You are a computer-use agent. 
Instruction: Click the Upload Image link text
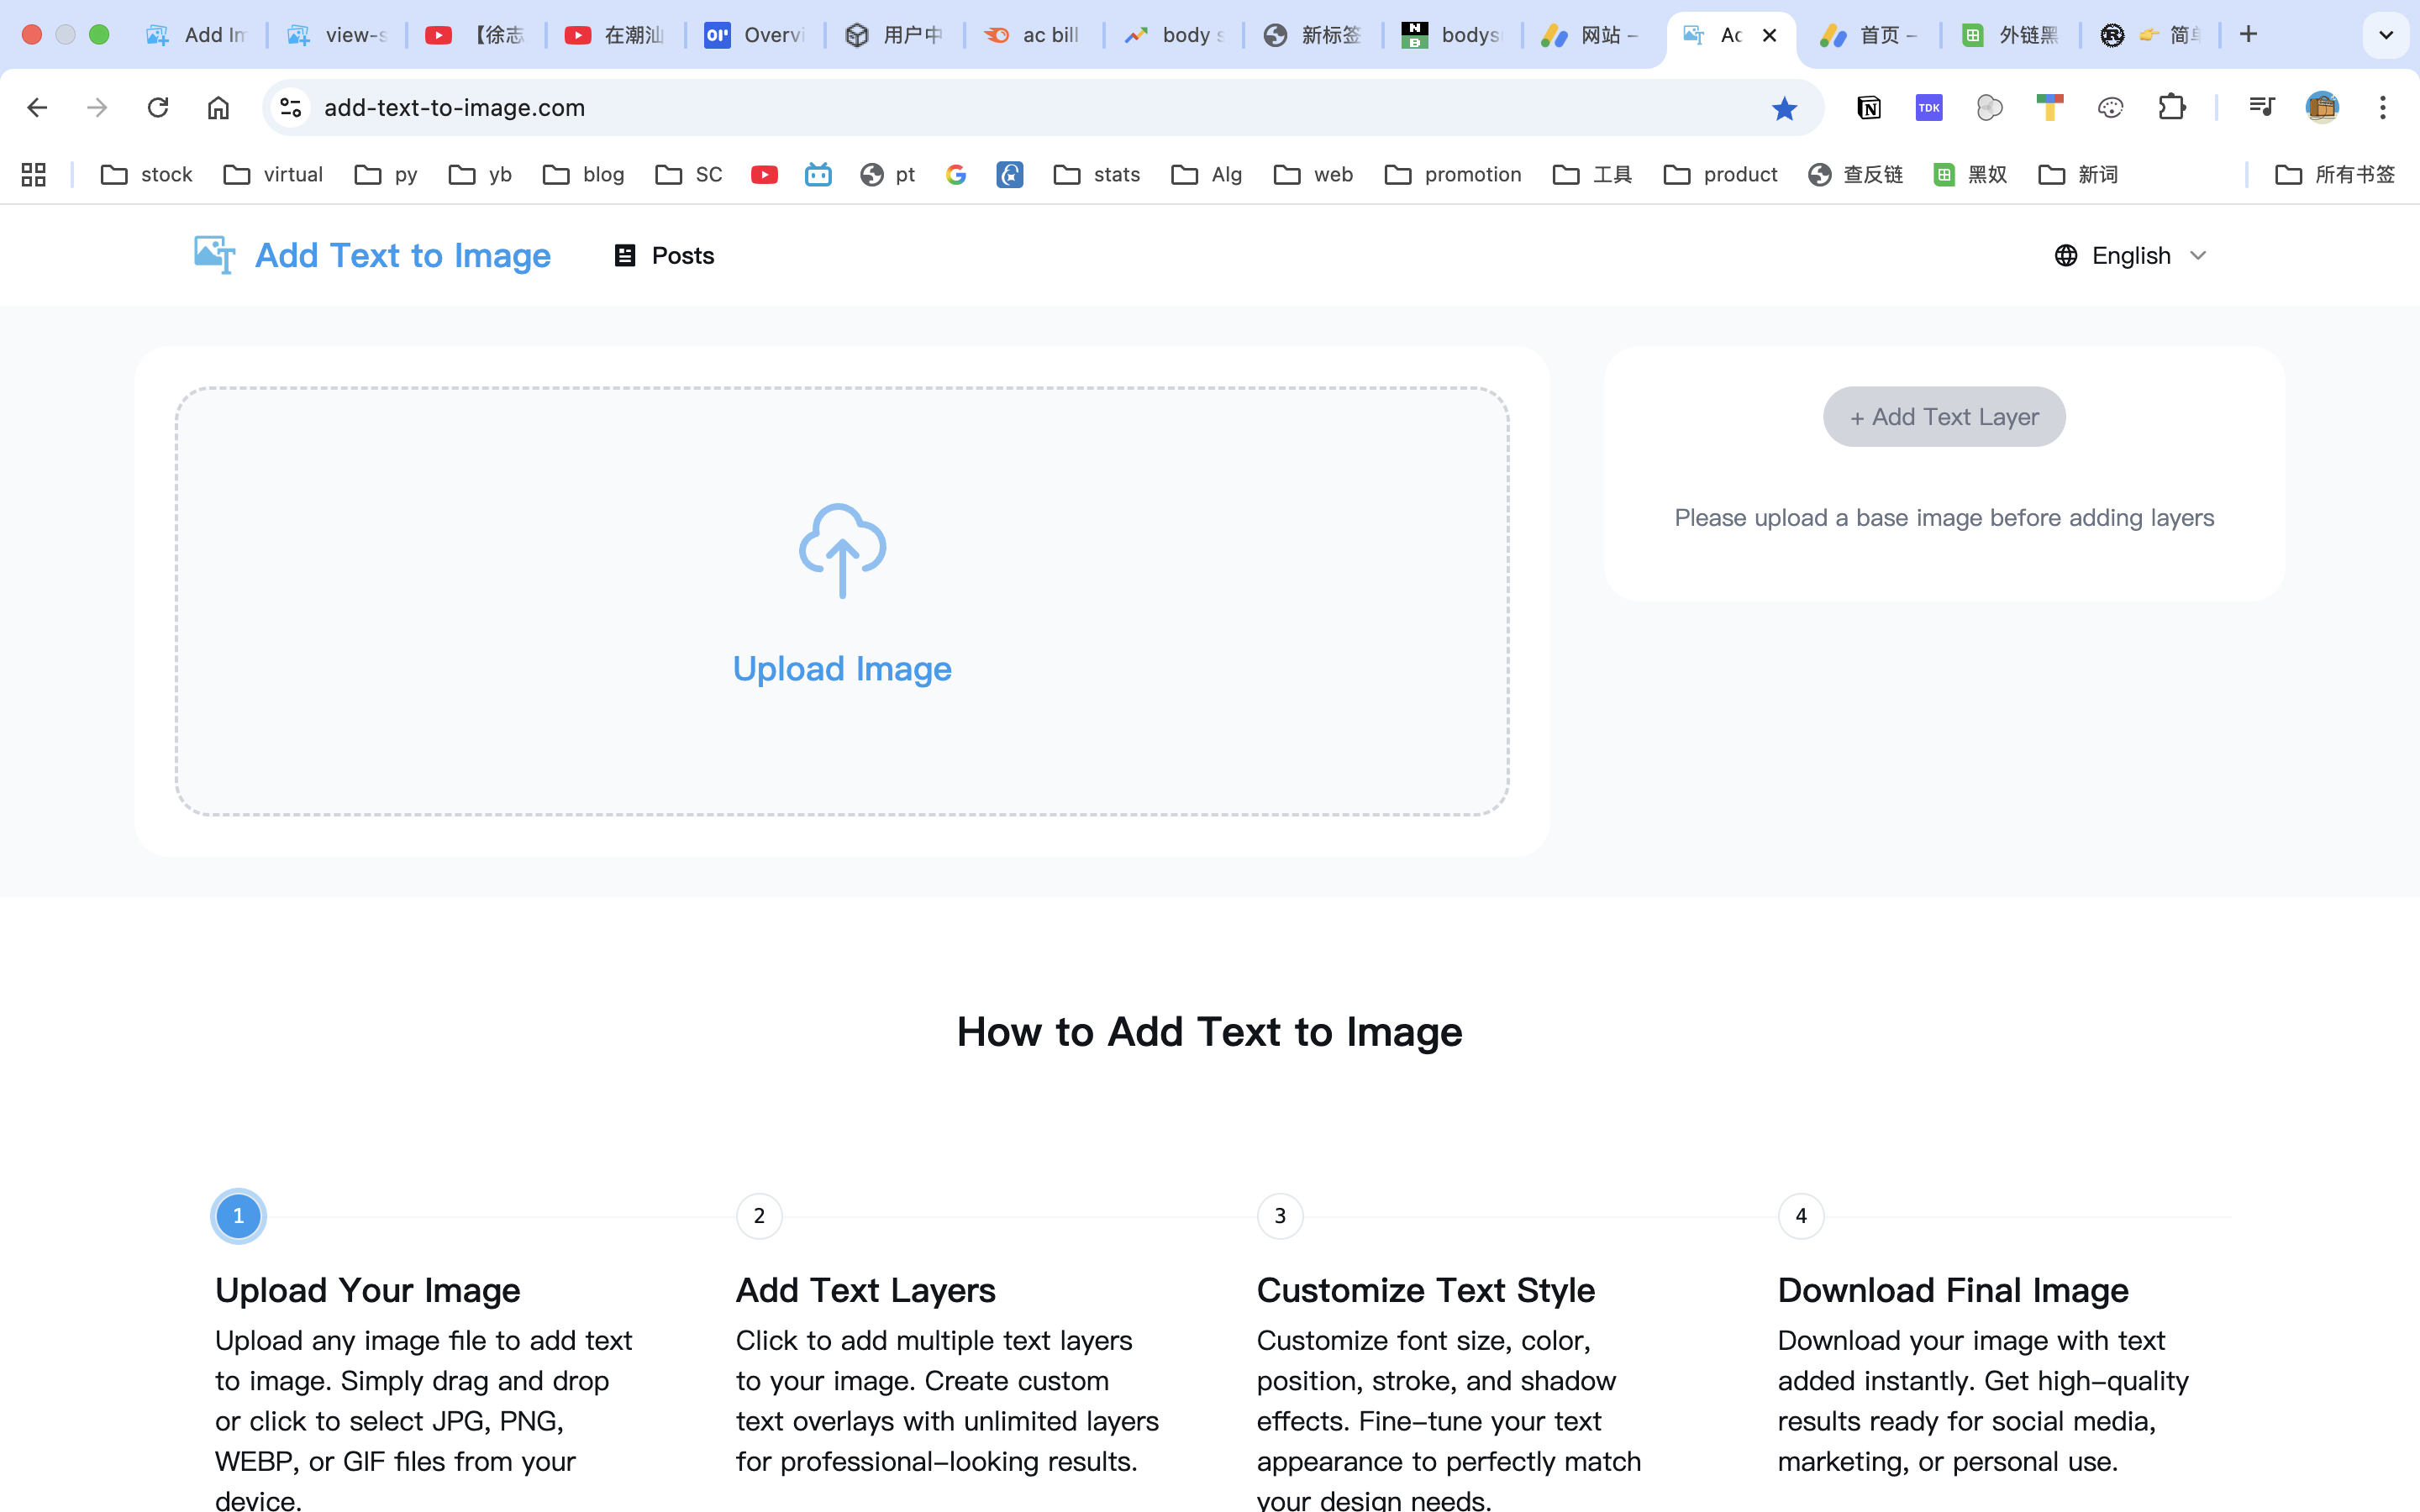click(x=842, y=669)
